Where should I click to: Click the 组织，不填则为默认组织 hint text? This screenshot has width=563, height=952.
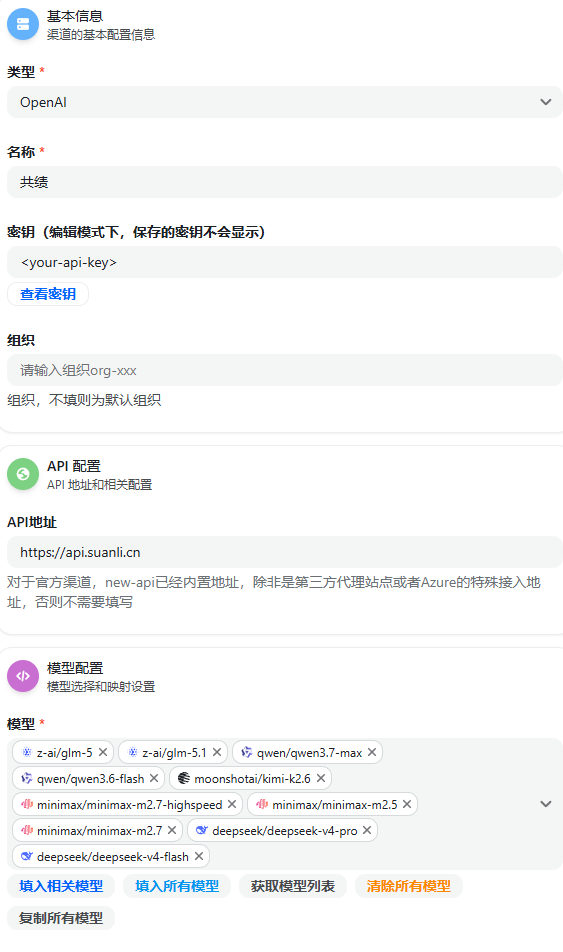point(84,400)
